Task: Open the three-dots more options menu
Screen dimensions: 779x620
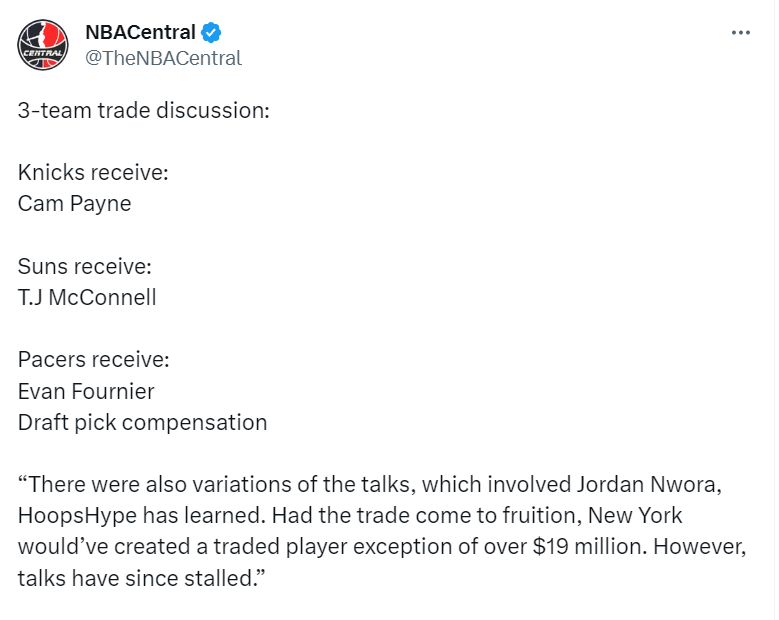Action: [x=740, y=33]
